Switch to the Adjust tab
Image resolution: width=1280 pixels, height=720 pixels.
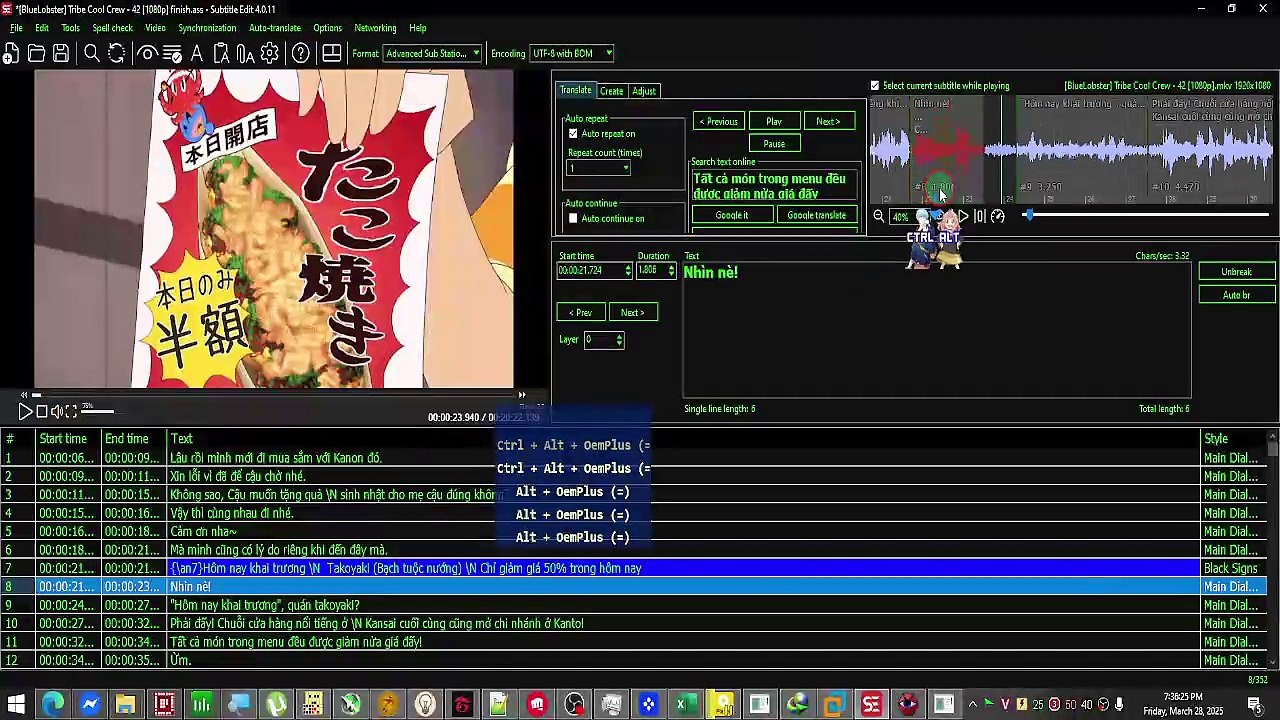tap(644, 91)
